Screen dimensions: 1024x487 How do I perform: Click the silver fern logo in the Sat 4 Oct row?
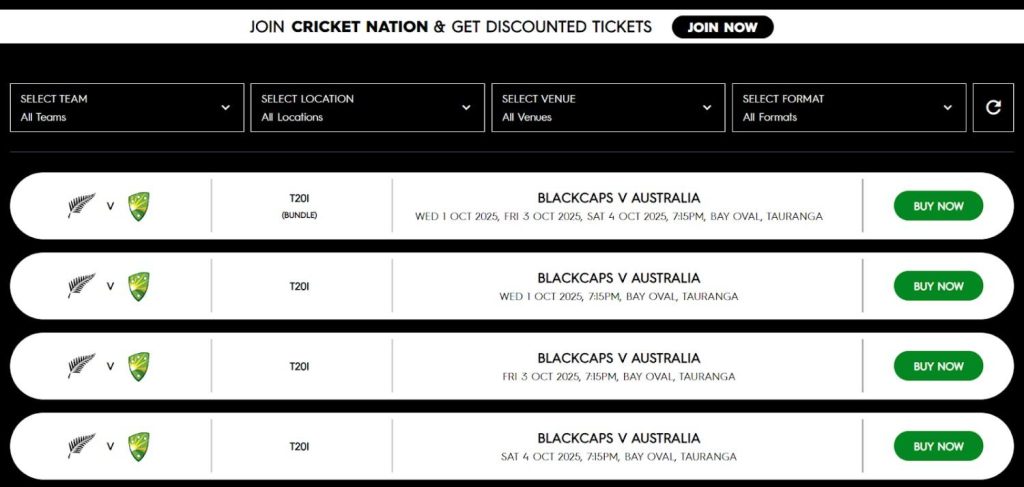(x=81, y=446)
